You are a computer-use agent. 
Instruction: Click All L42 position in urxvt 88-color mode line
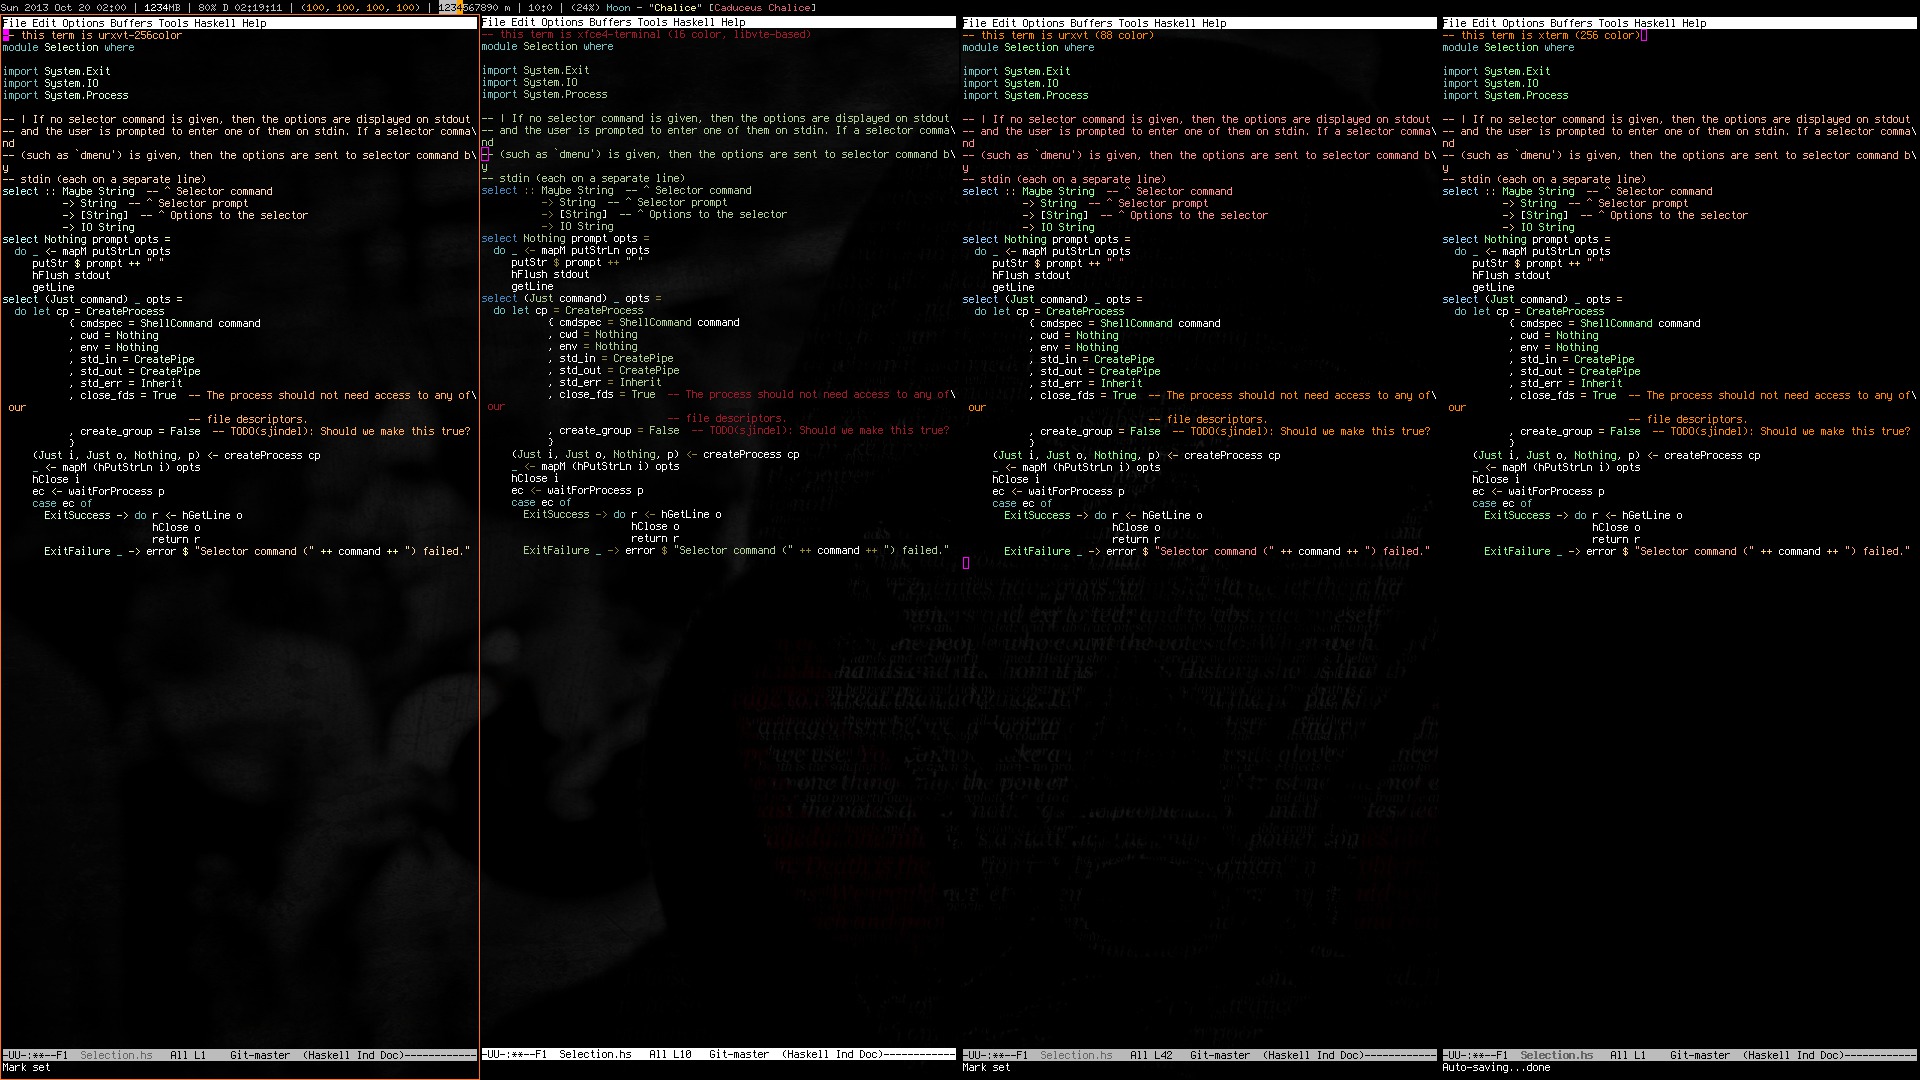tap(1150, 1055)
